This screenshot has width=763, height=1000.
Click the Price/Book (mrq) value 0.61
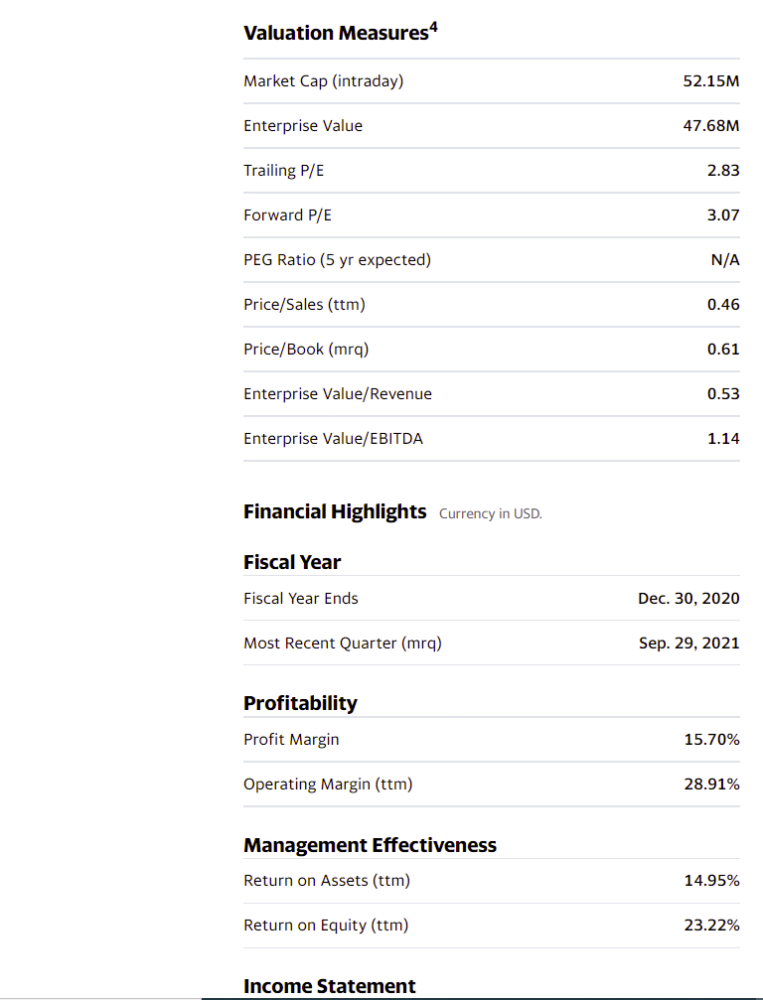click(723, 349)
